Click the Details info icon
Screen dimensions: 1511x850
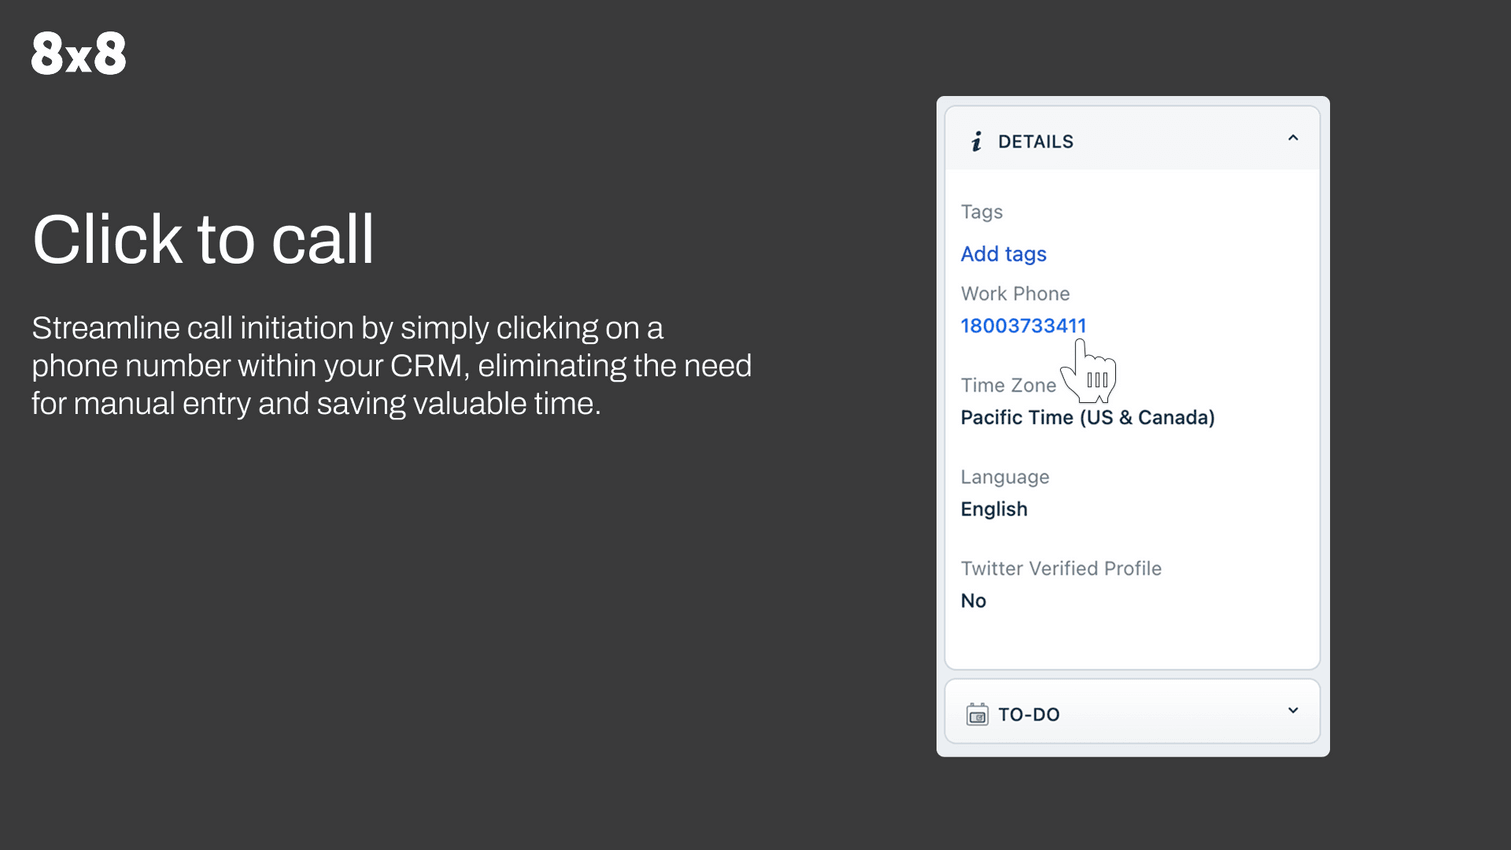point(976,142)
